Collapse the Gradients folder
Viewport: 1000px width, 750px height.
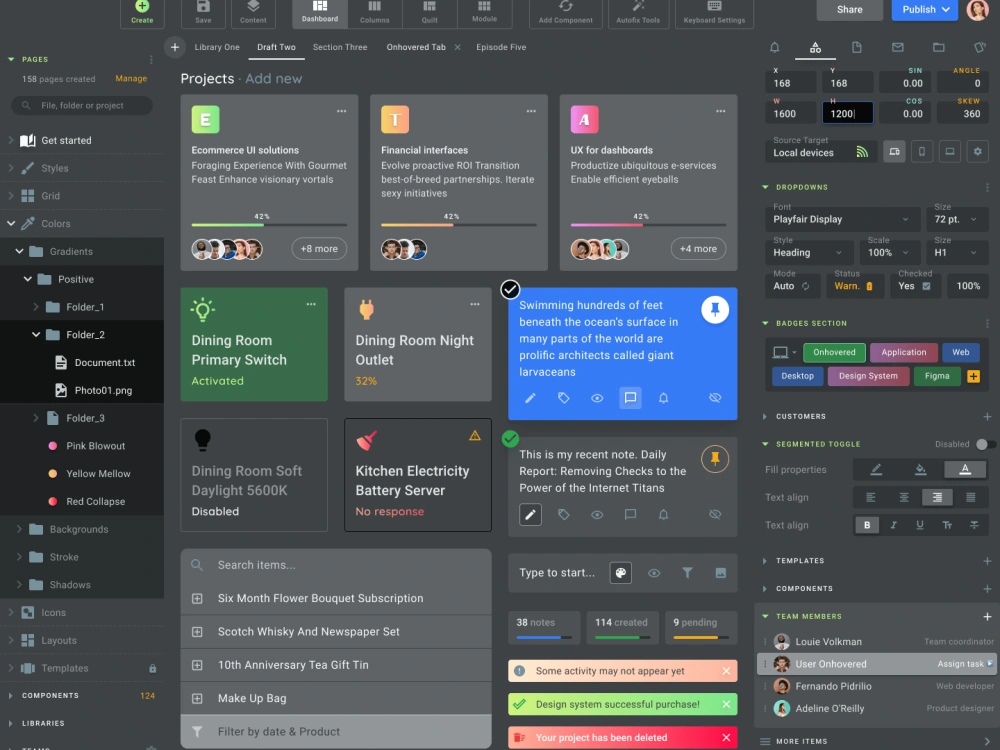click(20, 251)
